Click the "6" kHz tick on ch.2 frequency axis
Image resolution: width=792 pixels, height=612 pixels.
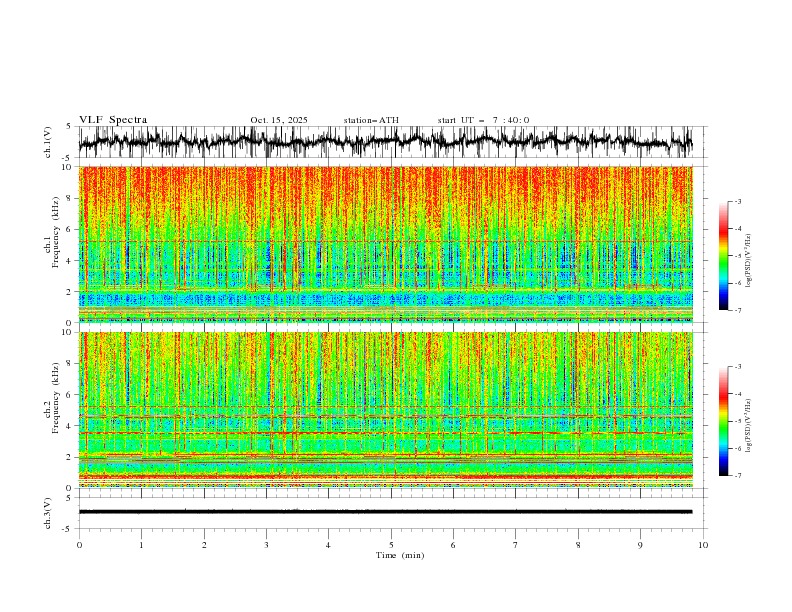(70, 394)
